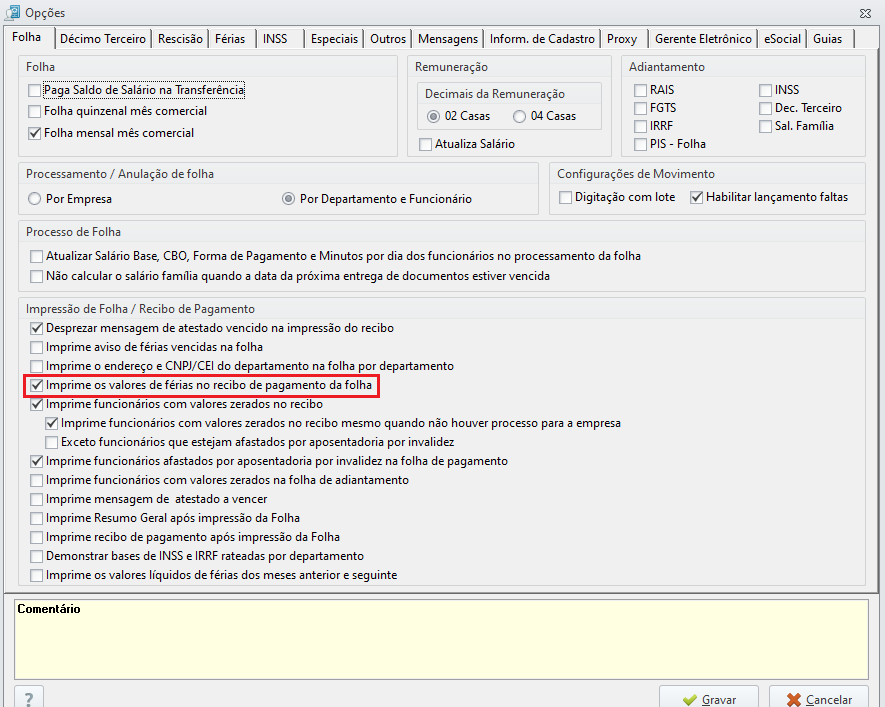
Task: Close the Opções dialog window
Action: (865, 13)
